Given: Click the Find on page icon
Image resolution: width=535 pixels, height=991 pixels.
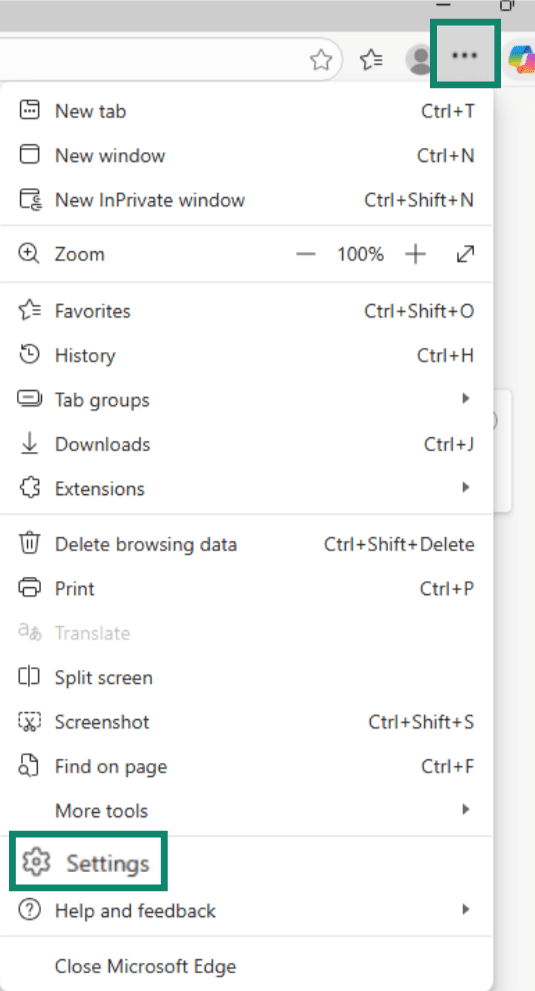Looking at the screenshot, I should click(x=29, y=766).
